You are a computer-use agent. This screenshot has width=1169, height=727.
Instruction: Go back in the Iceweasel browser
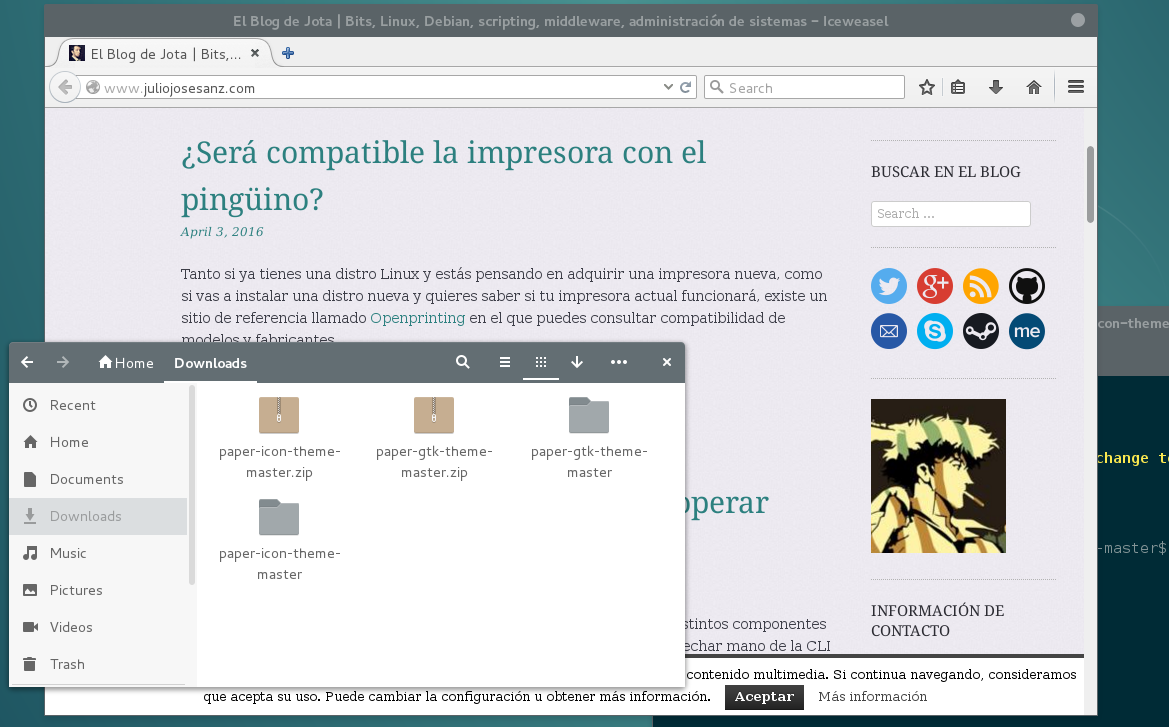pyautogui.click(x=65, y=87)
